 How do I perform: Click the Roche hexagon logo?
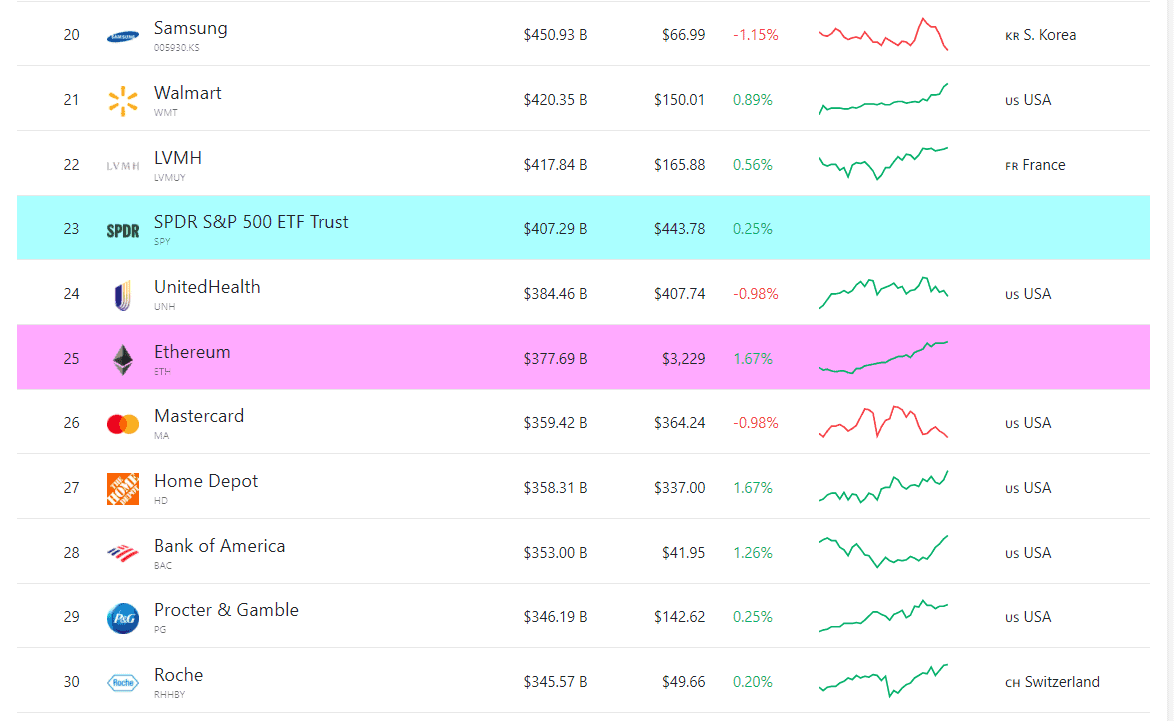(x=123, y=683)
